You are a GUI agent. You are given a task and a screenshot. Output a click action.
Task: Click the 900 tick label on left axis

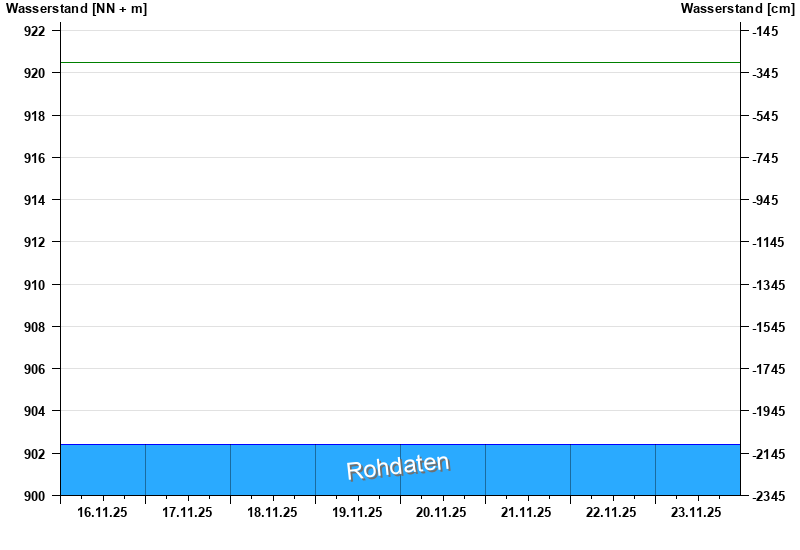(x=34, y=496)
